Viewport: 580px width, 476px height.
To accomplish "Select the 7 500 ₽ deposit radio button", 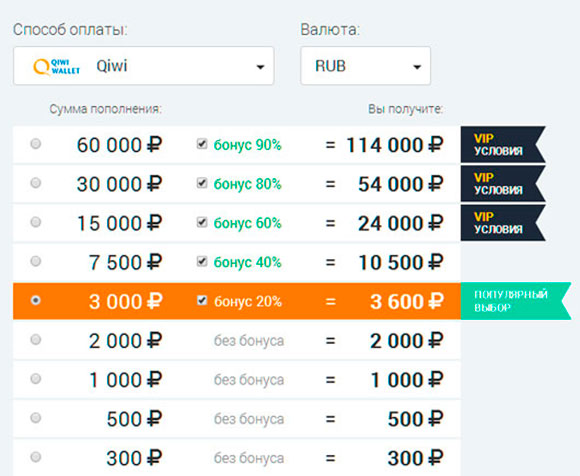I will click(x=36, y=261).
